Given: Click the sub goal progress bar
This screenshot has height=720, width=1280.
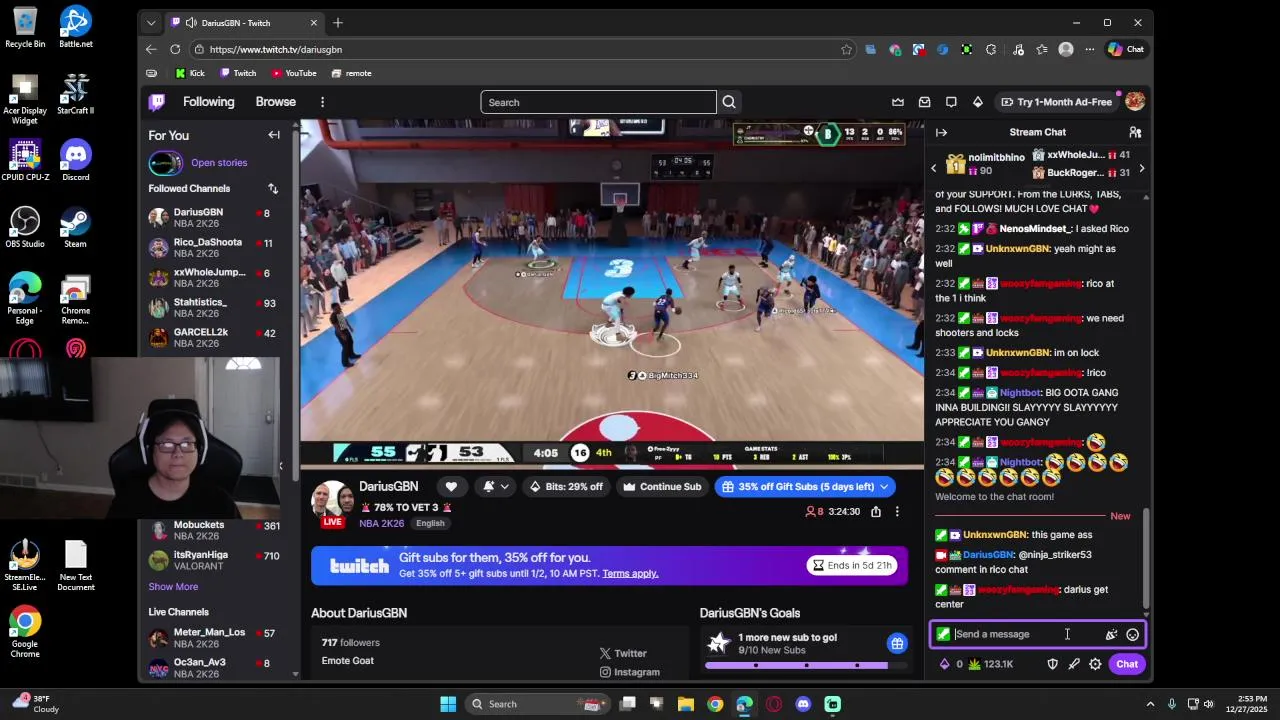Looking at the screenshot, I should click(805, 665).
